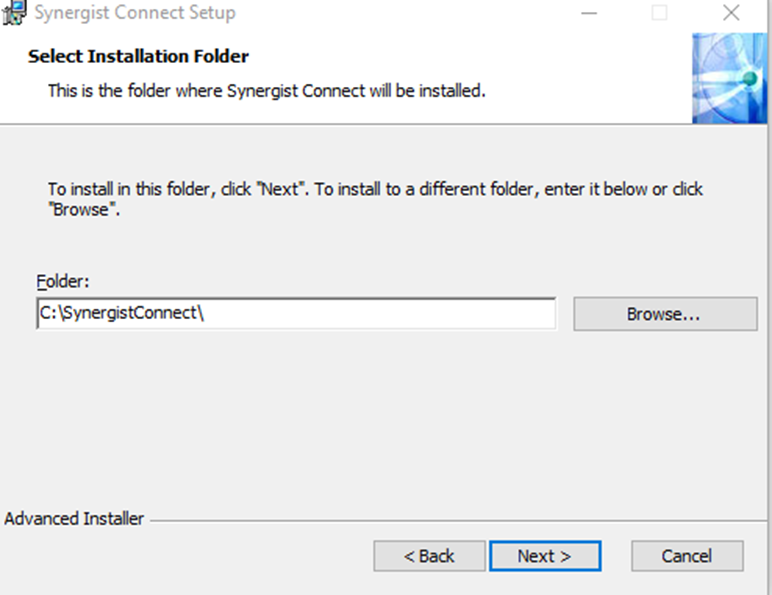Close the Synergist Connect Setup window
Image resolution: width=772 pixels, height=595 pixels.
731,13
